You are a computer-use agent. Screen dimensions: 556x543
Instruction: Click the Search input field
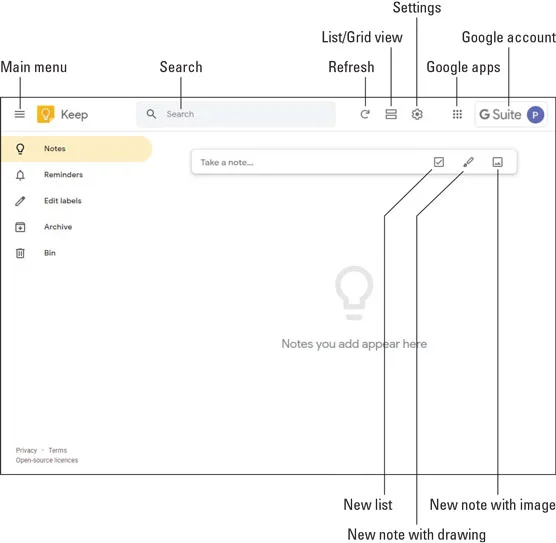pos(236,114)
